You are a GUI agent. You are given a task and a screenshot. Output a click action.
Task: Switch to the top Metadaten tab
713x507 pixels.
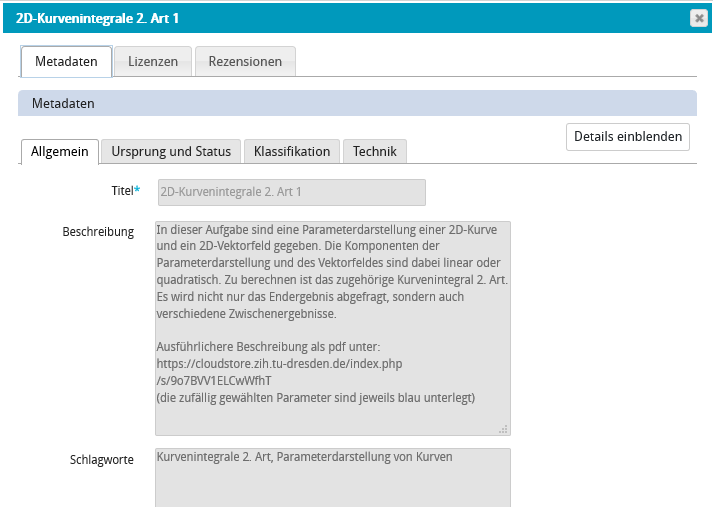point(66,61)
